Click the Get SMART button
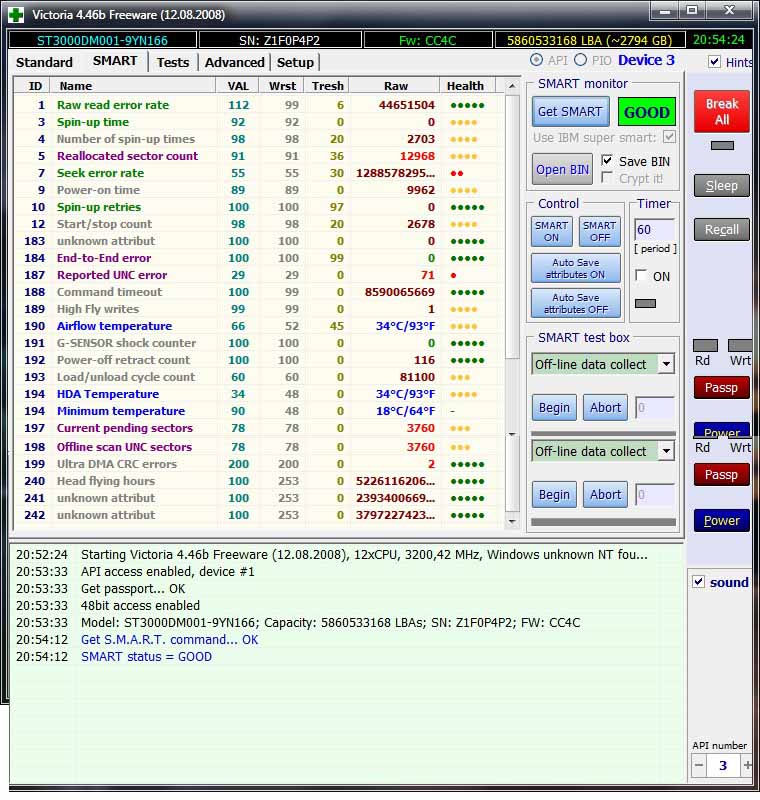Viewport: 760px width, 800px height. click(x=570, y=112)
